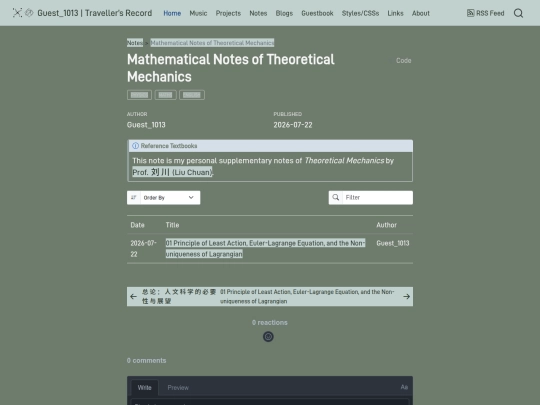This screenshot has width=540, height=405.
Task: Open the Styles/CSSs nav item
Action: tap(360, 13)
